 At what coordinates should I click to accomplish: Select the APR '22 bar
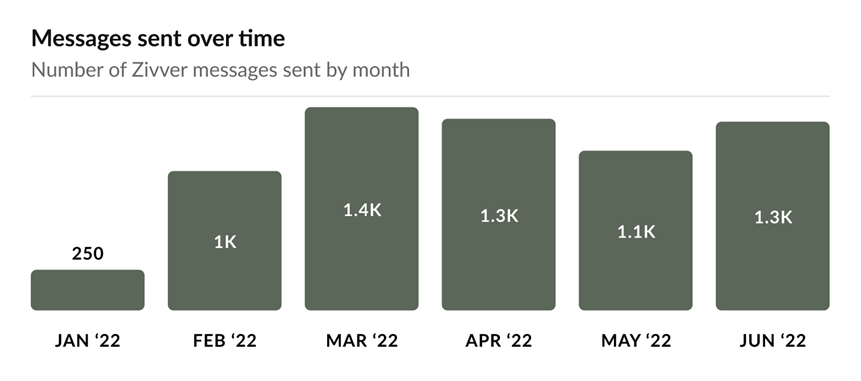499,215
